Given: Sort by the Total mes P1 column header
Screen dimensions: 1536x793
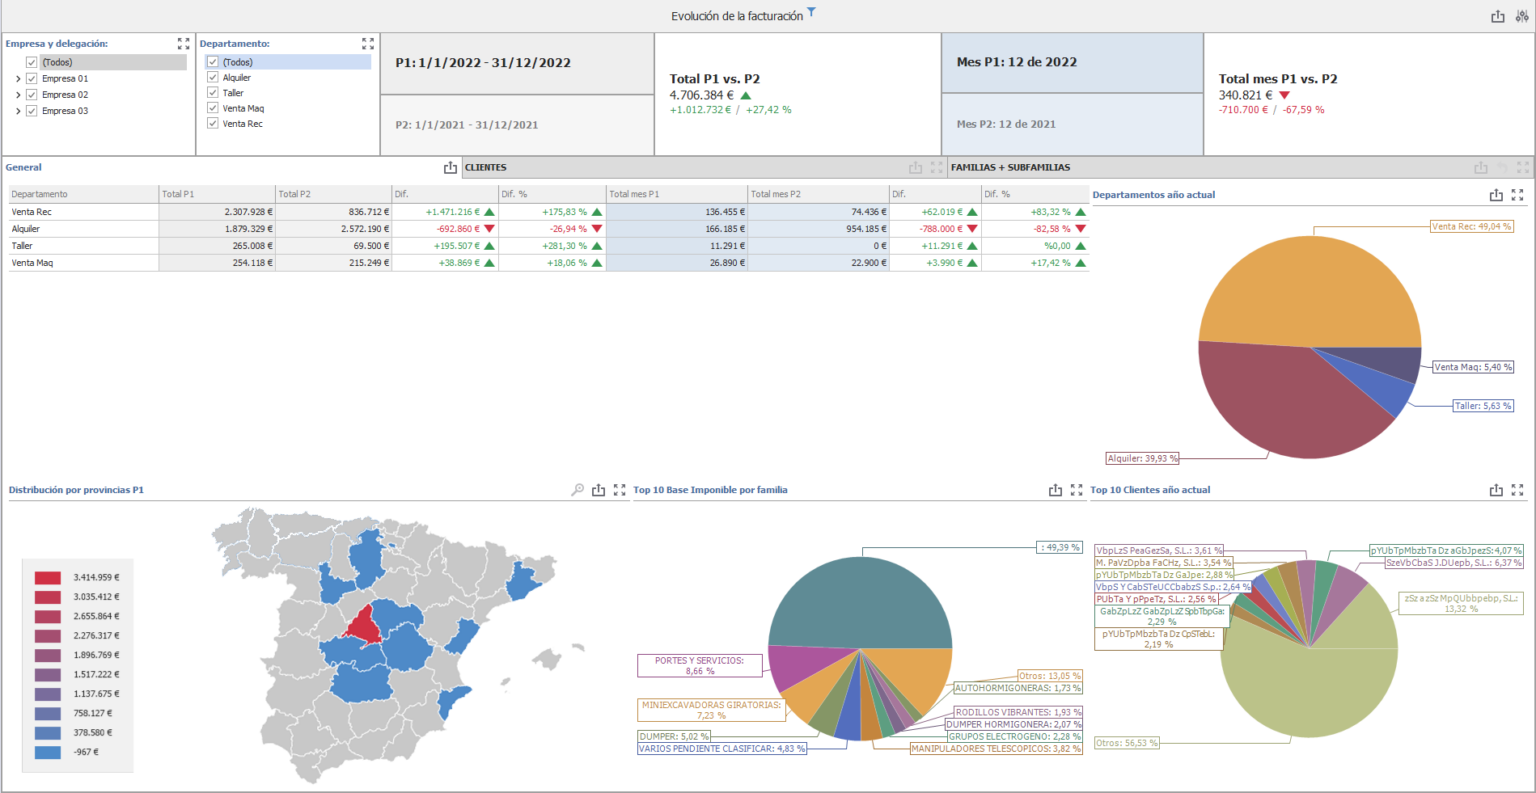Looking at the screenshot, I should [677, 194].
